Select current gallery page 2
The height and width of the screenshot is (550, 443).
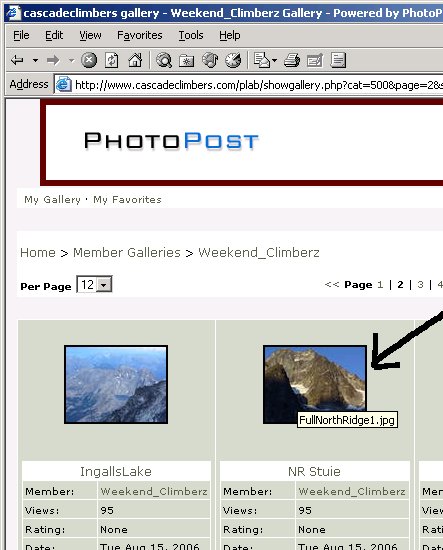click(400, 284)
